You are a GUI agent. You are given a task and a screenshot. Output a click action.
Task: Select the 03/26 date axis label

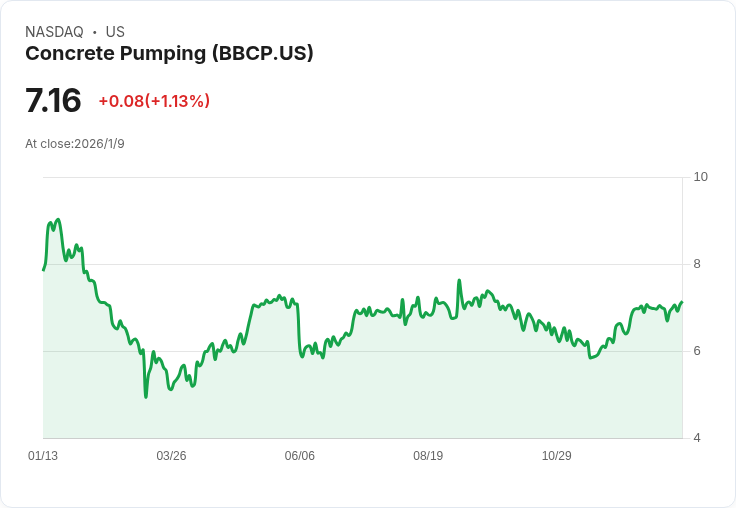pos(171,456)
